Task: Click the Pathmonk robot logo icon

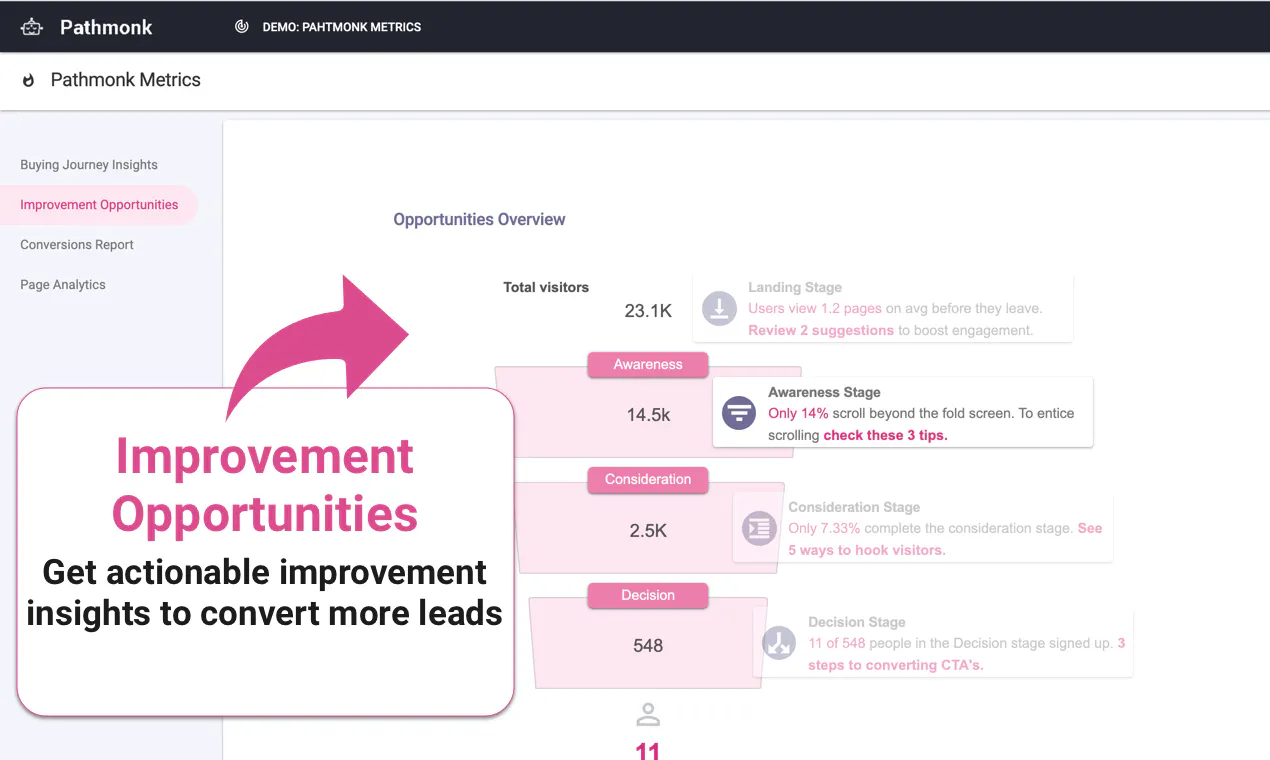Action: click(32, 27)
